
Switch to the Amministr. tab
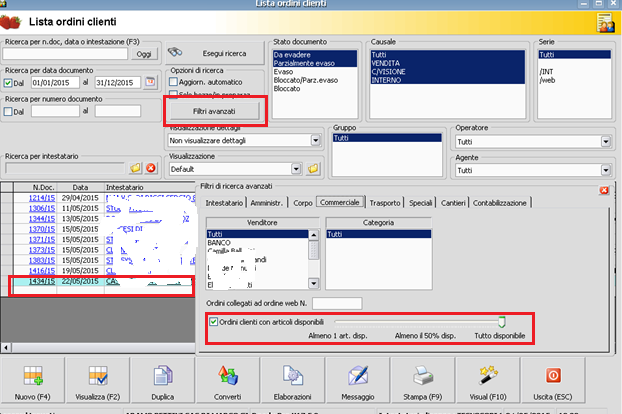point(267,203)
